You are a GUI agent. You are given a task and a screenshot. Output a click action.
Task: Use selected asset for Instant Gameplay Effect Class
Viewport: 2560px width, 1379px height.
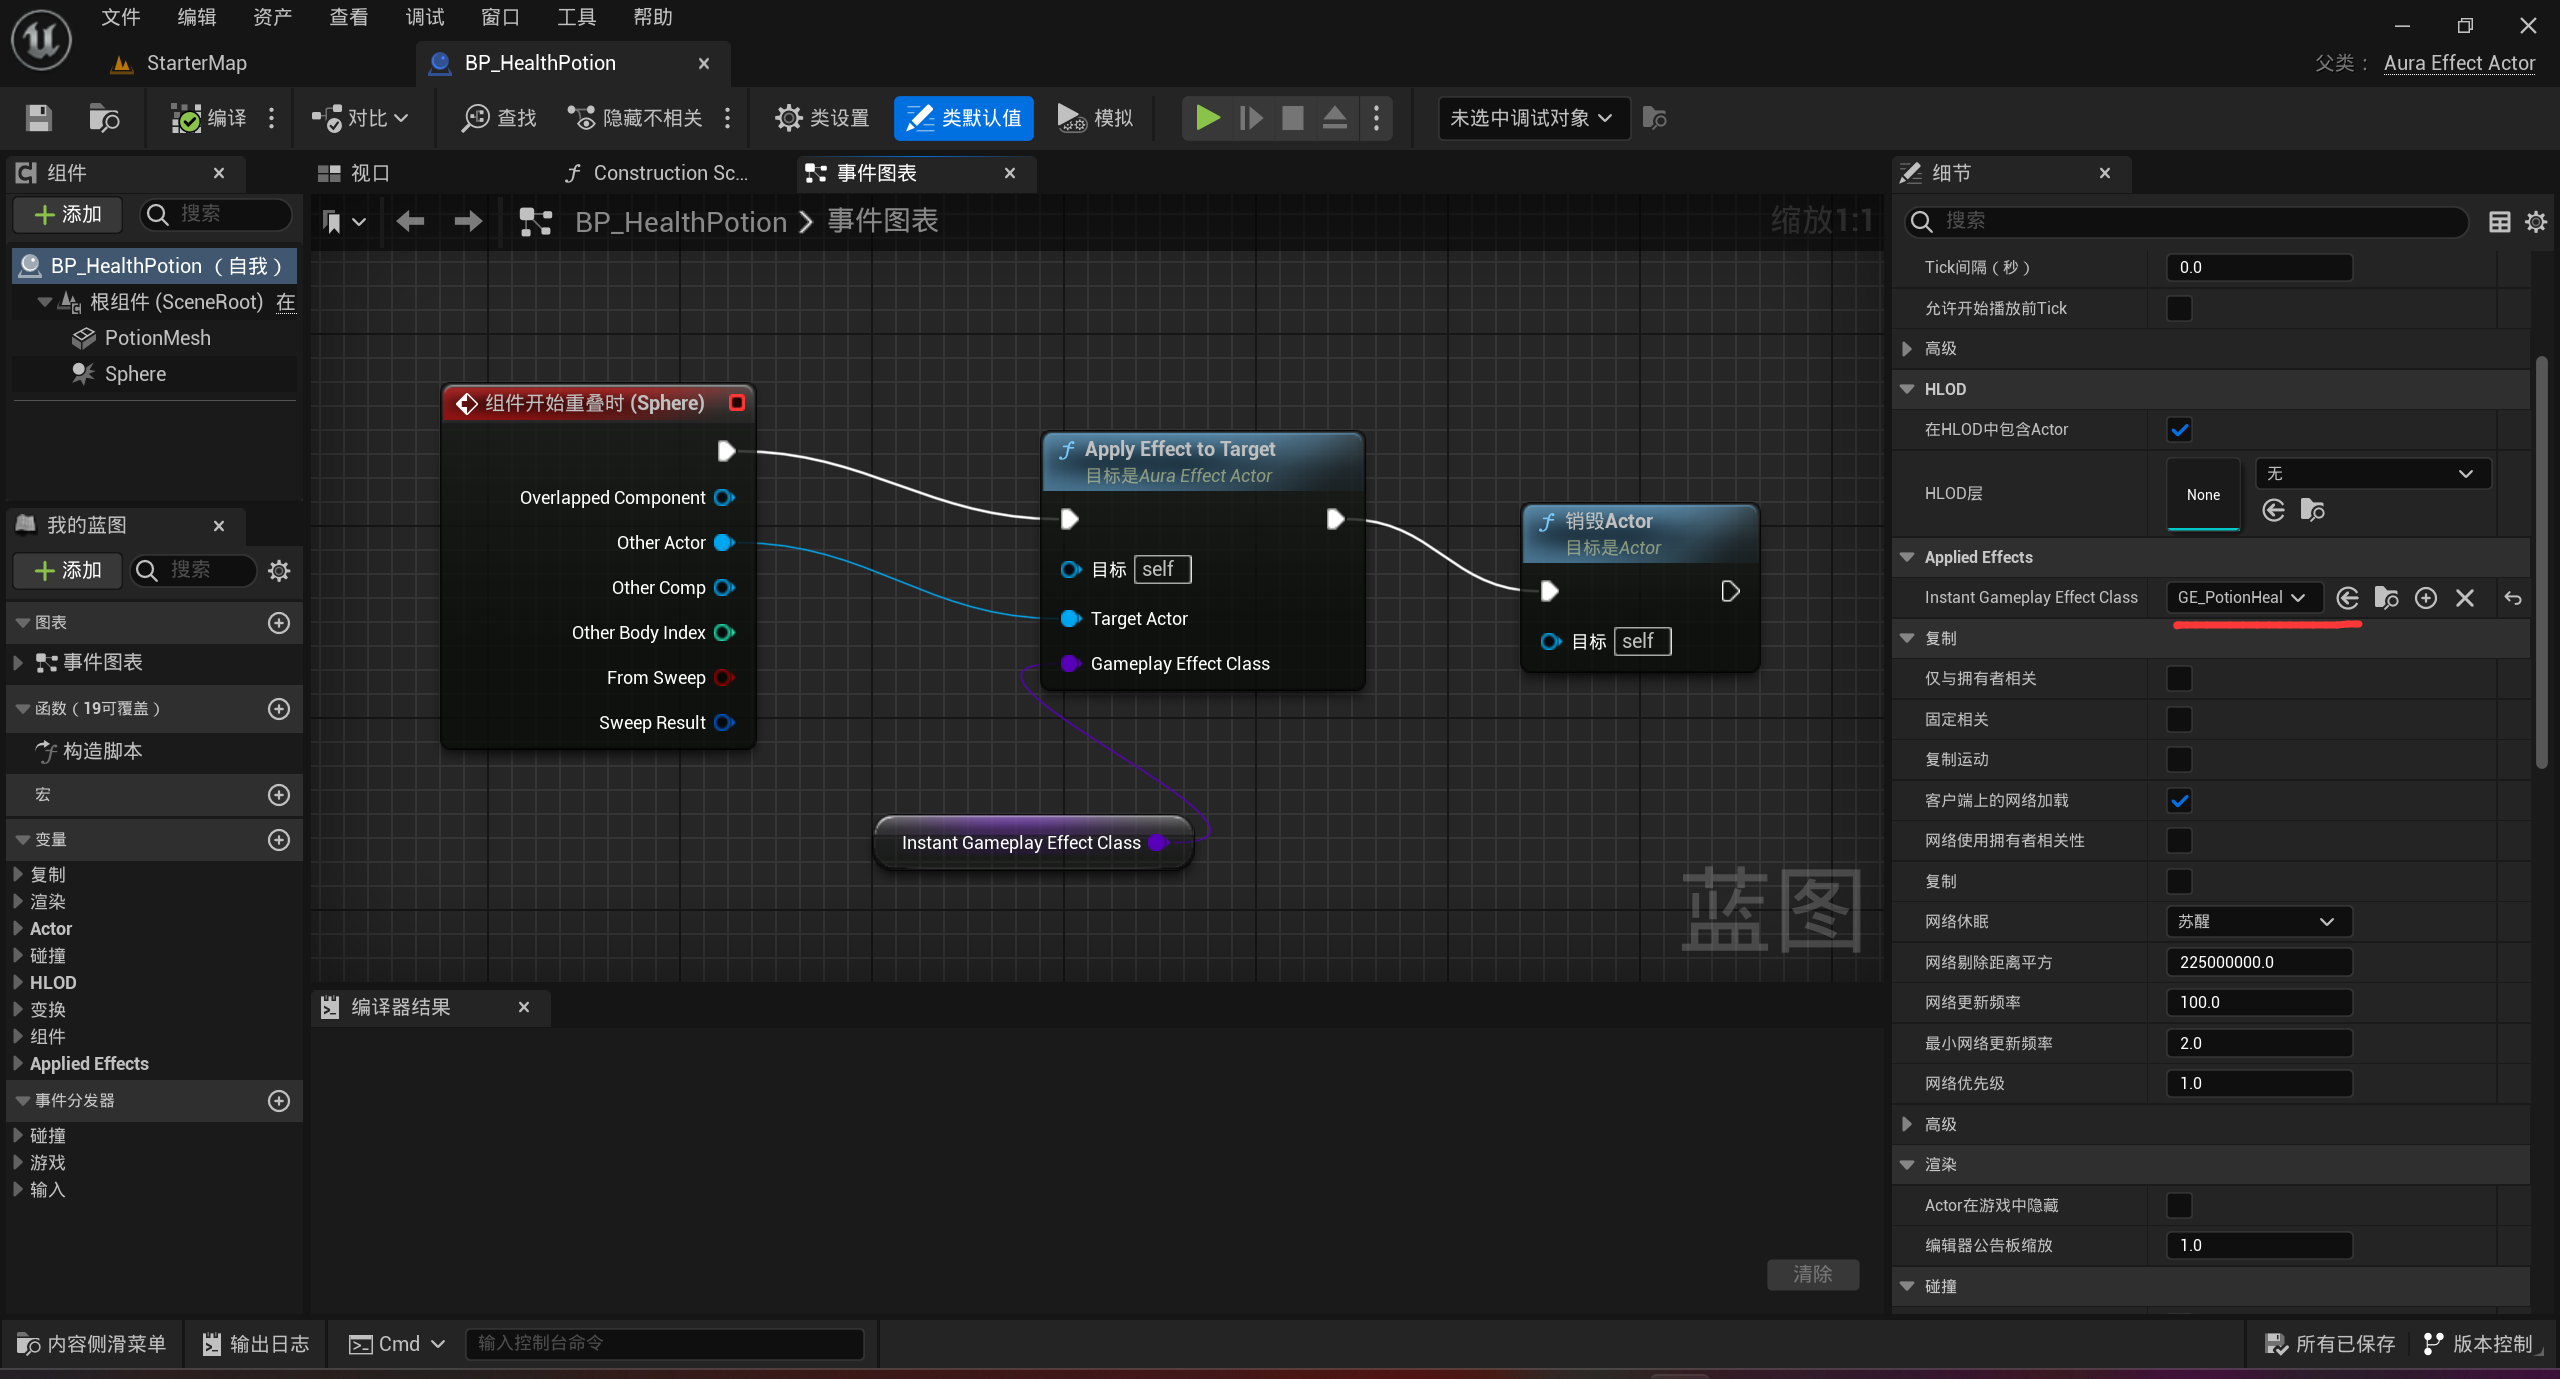pyautogui.click(x=2347, y=598)
